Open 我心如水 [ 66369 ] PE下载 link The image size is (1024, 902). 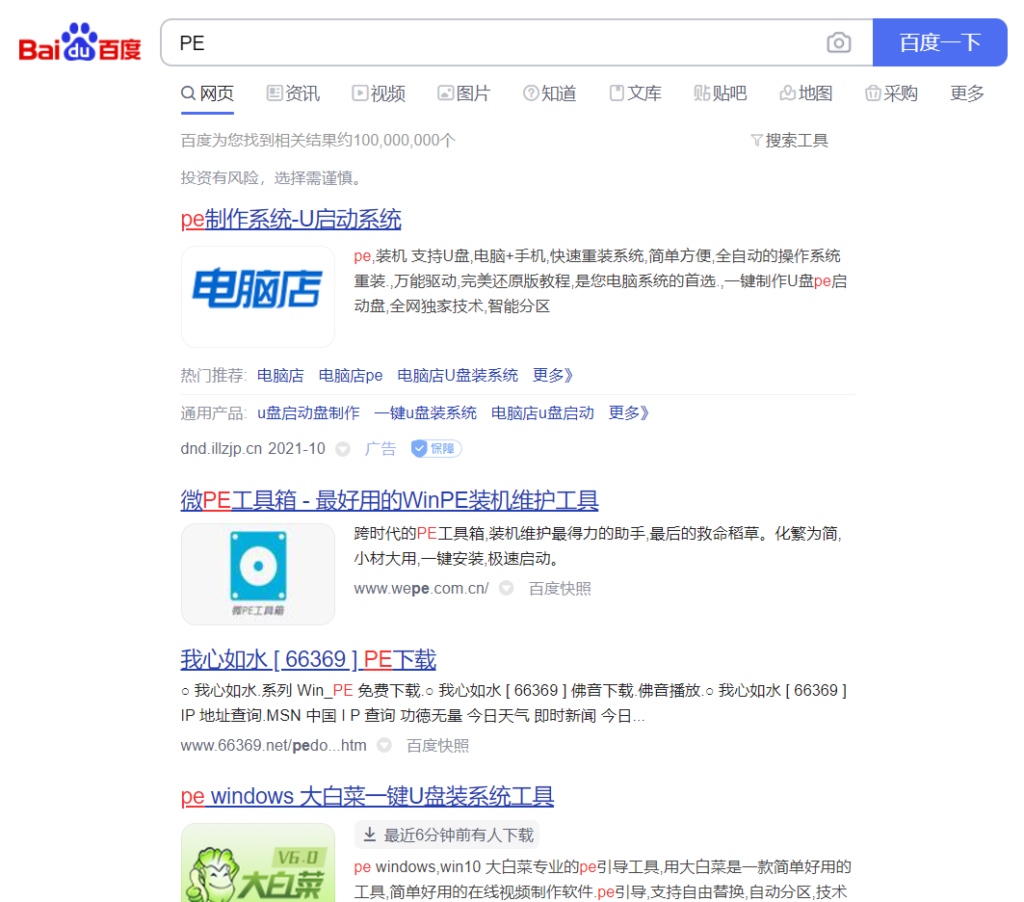pyautogui.click(x=308, y=660)
